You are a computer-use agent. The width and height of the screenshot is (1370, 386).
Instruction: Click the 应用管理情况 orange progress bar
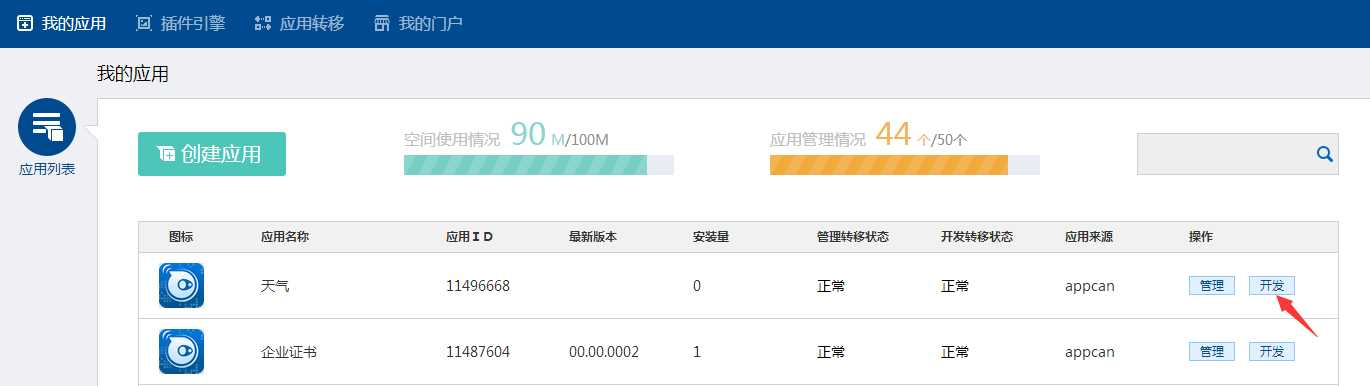tap(905, 165)
